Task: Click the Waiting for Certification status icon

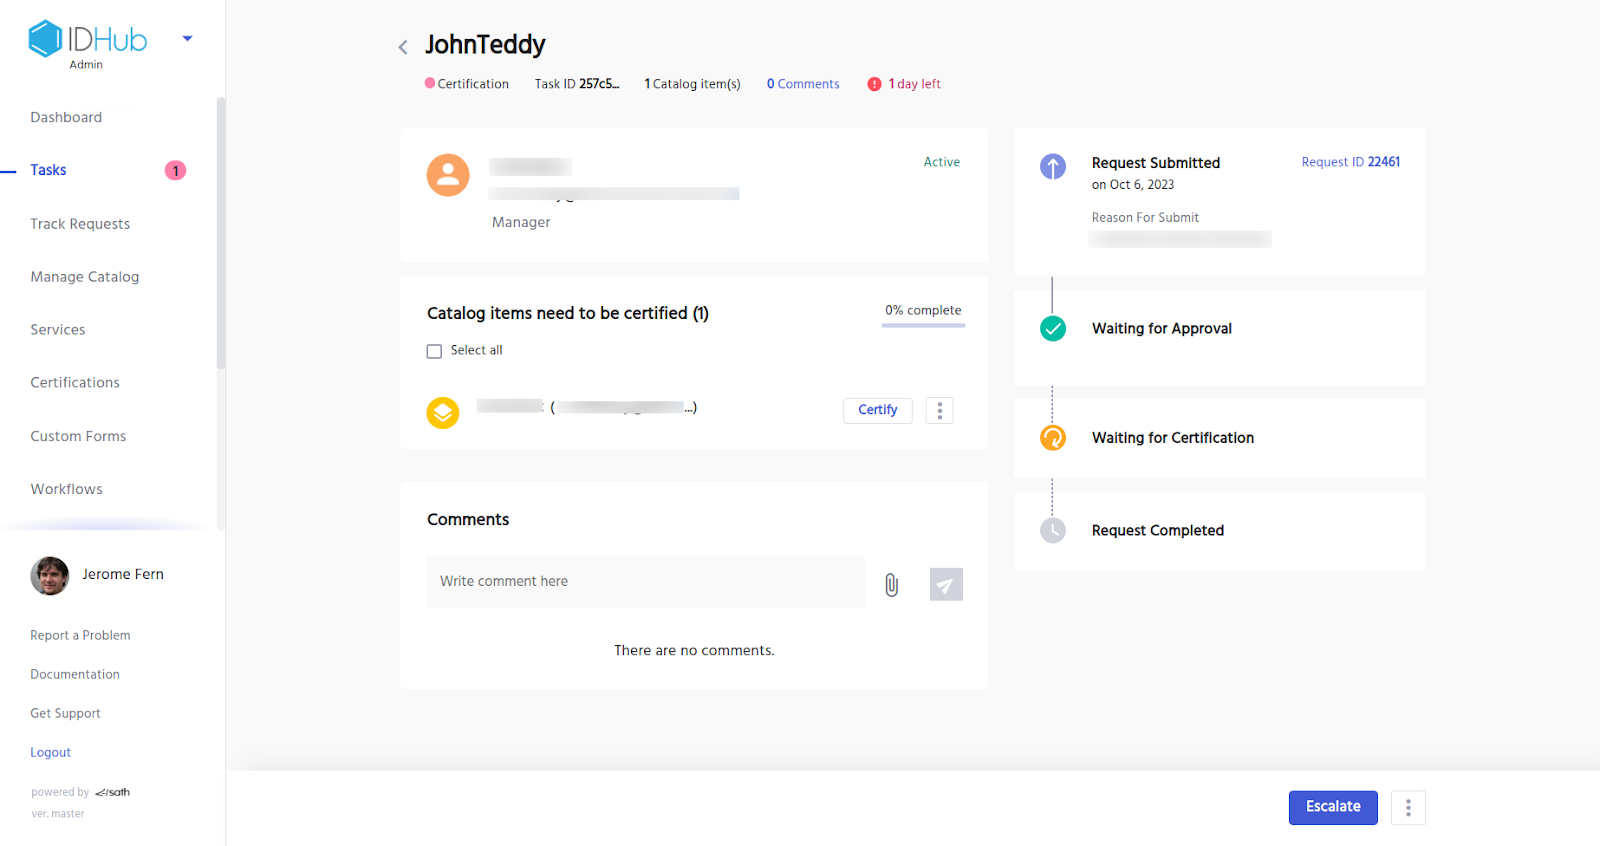Action: coord(1052,438)
